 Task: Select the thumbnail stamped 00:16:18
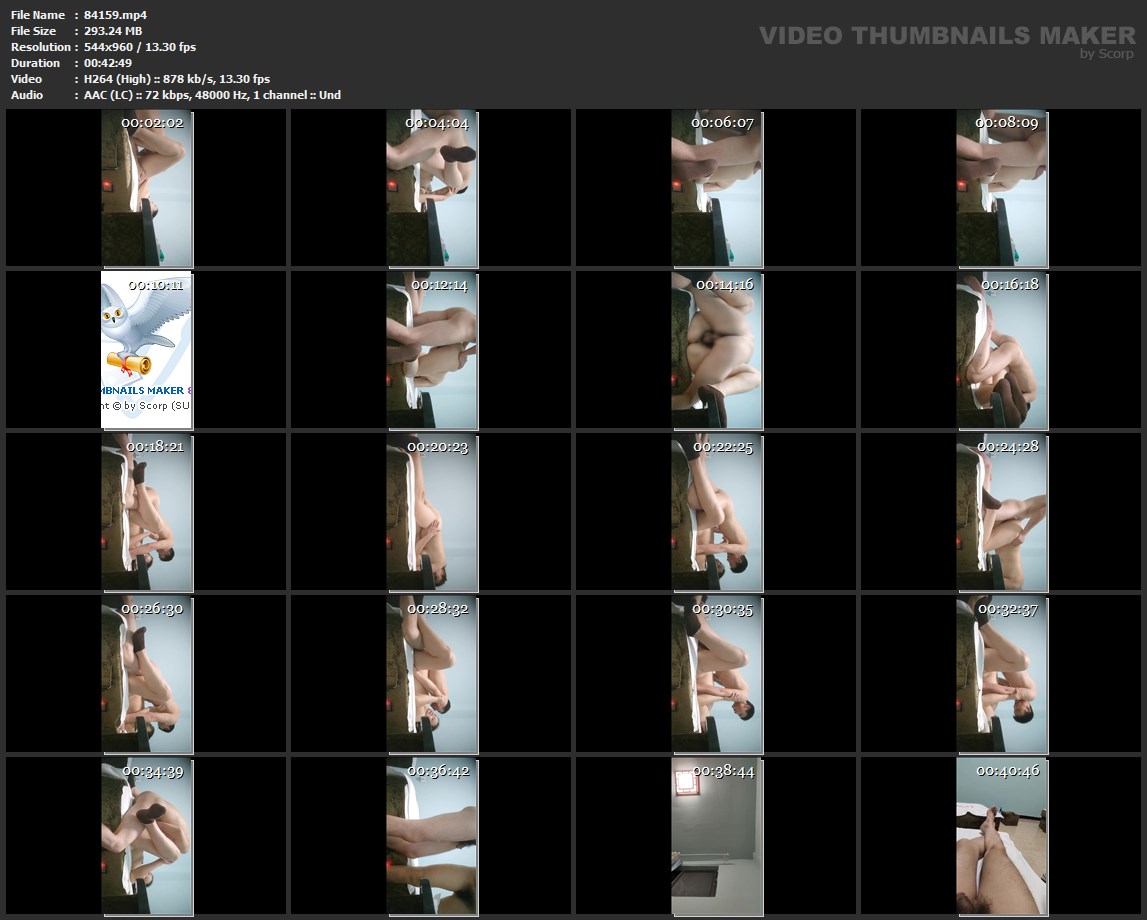tap(1002, 350)
